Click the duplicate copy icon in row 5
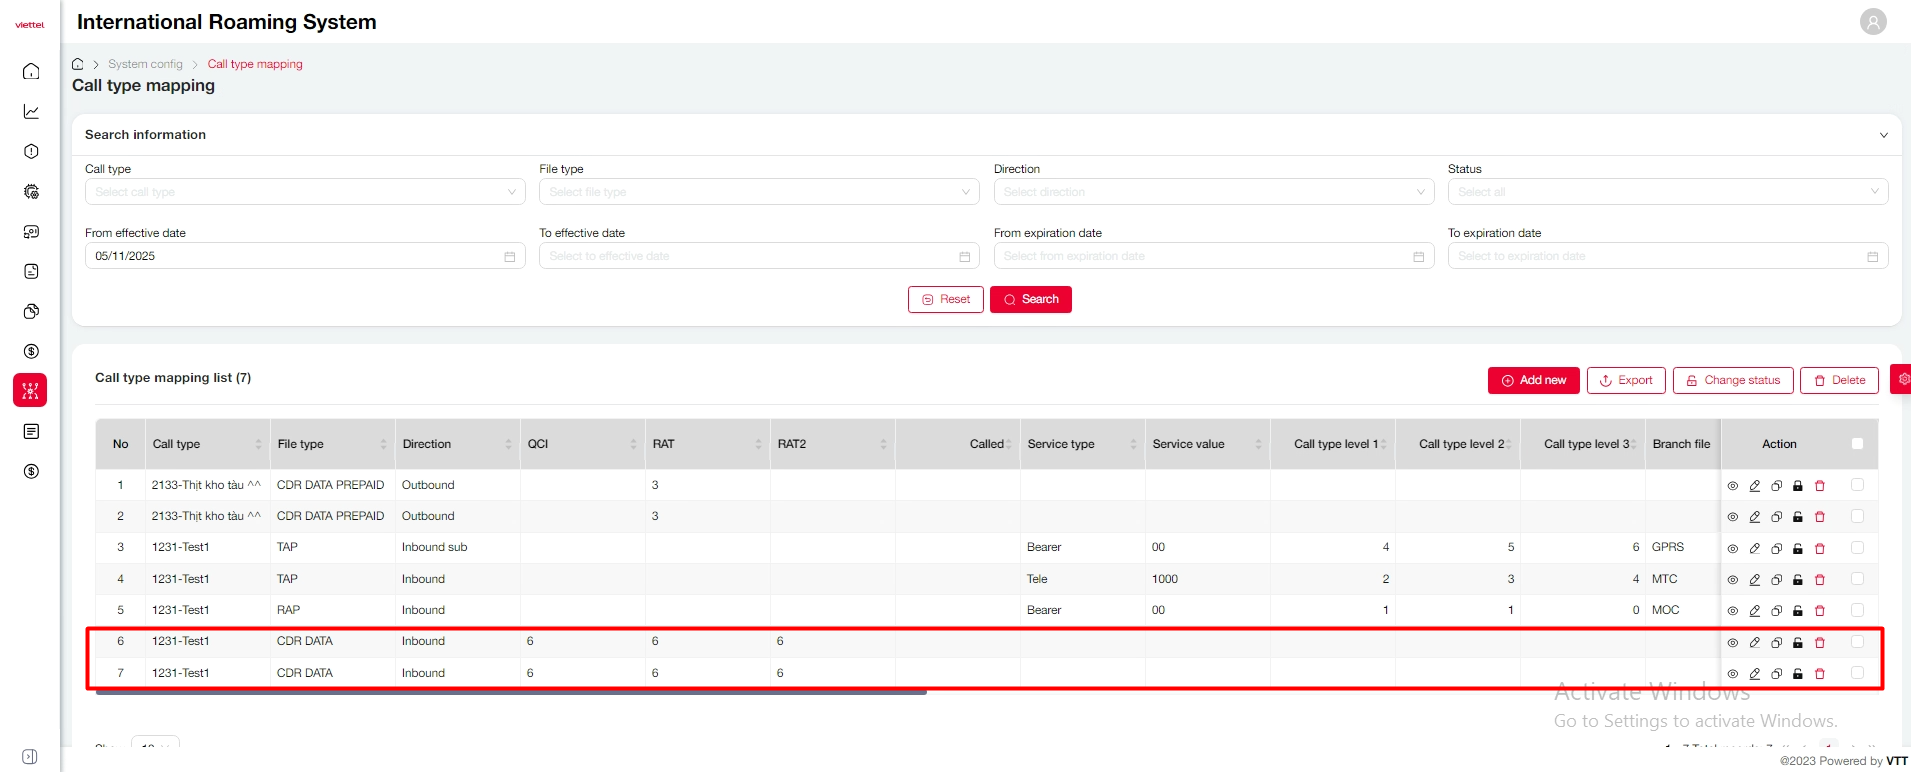 pyautogui.click(x=1776, y=610)
